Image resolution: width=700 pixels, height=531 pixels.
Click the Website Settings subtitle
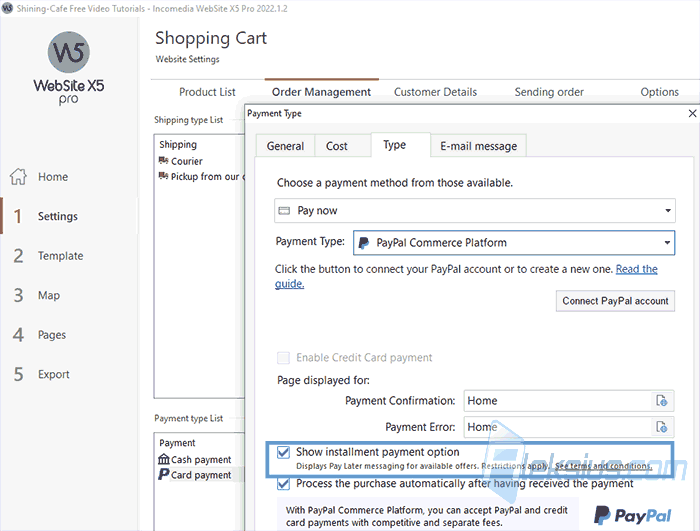tap(188, 59)
